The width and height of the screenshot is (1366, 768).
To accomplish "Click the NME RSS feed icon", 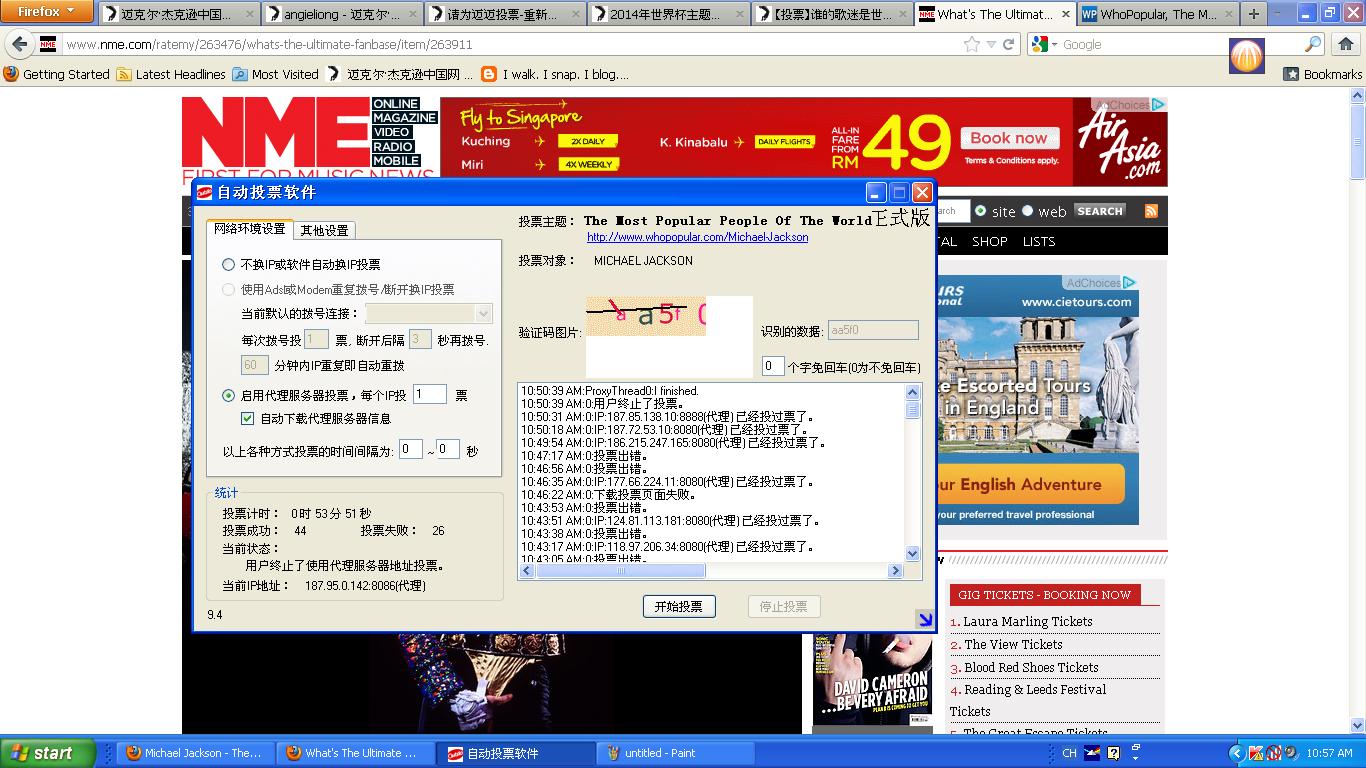I will 1151,211.
